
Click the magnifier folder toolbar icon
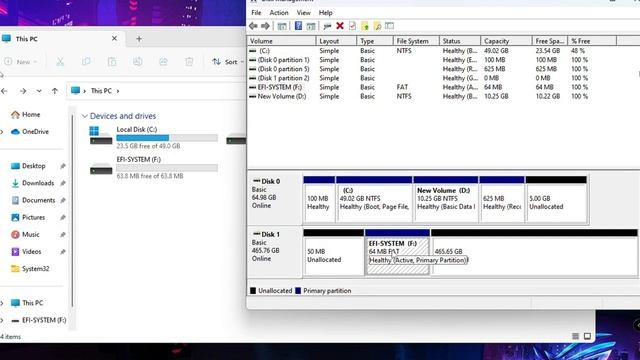[x=377, y=26]
